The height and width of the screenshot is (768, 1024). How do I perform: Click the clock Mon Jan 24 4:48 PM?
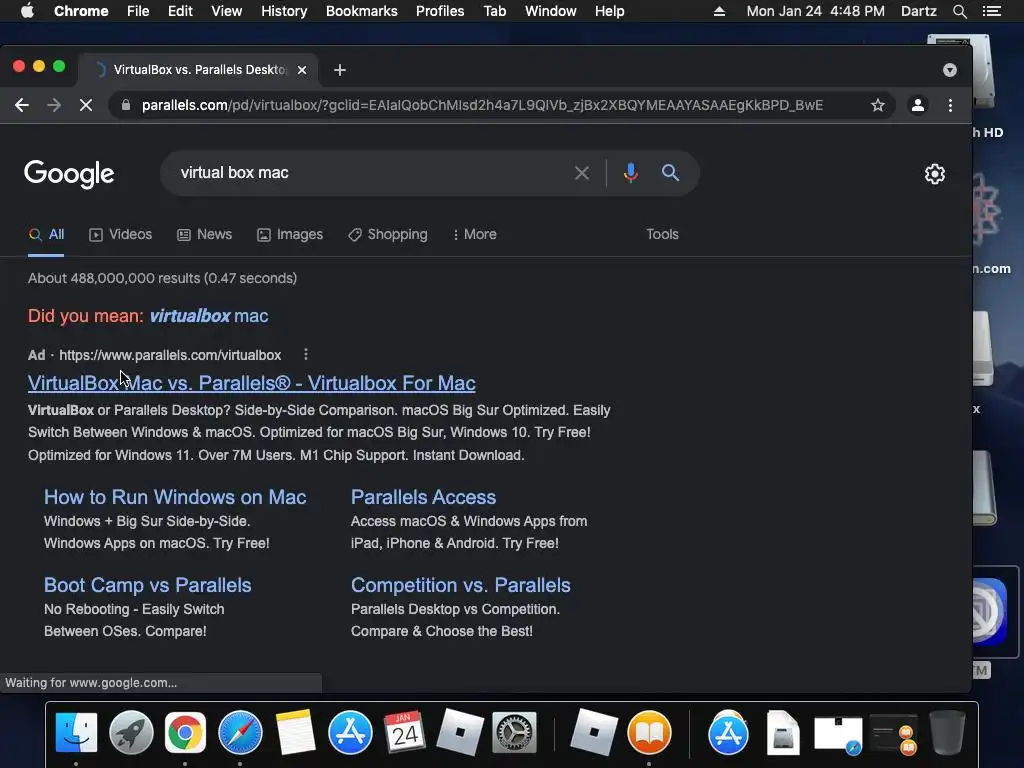(816, 11)
